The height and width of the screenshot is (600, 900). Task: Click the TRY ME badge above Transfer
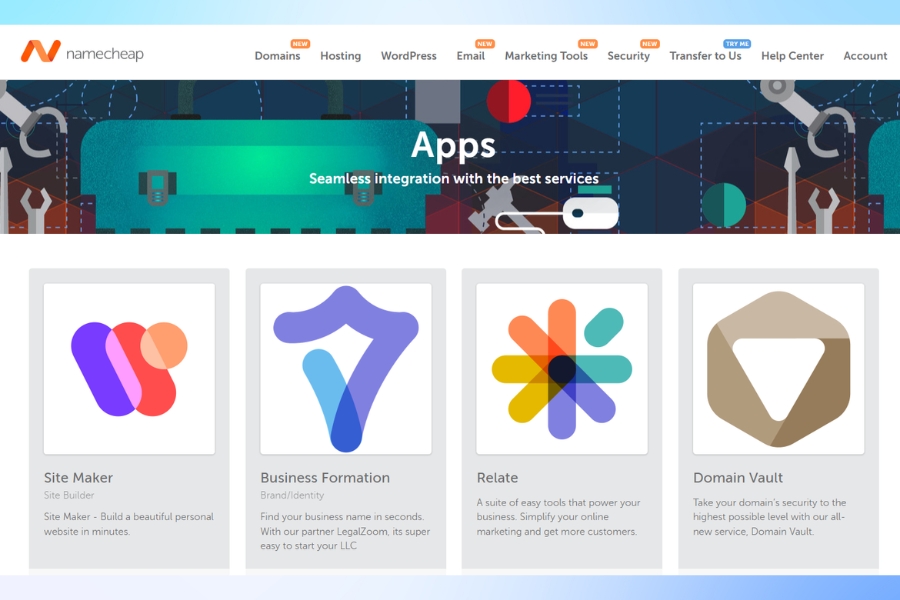tap(737, 44)
